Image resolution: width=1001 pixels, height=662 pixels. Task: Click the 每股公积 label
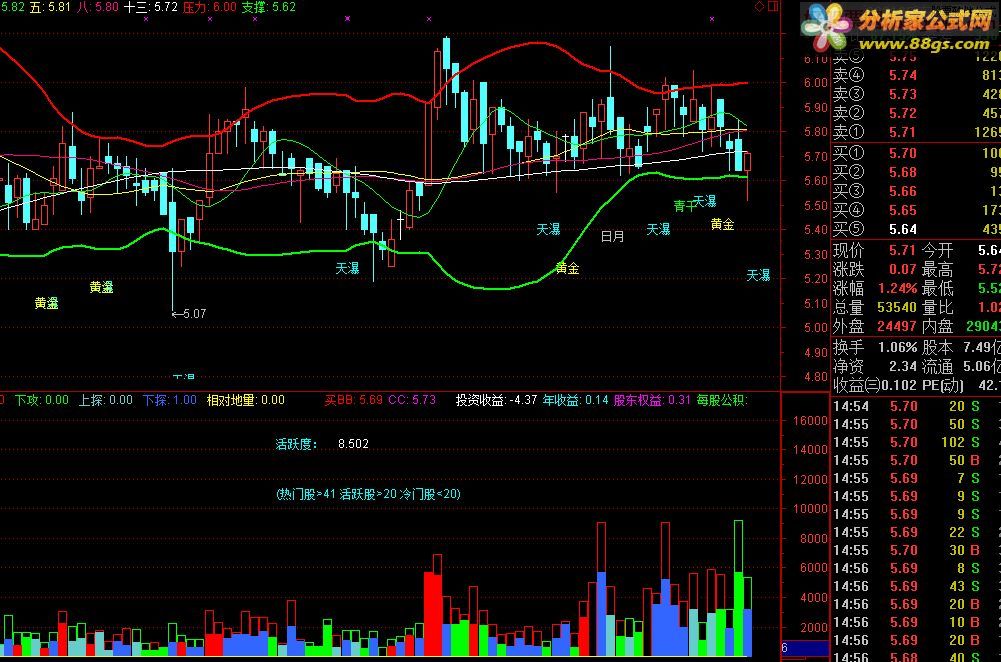pos(722,400)
